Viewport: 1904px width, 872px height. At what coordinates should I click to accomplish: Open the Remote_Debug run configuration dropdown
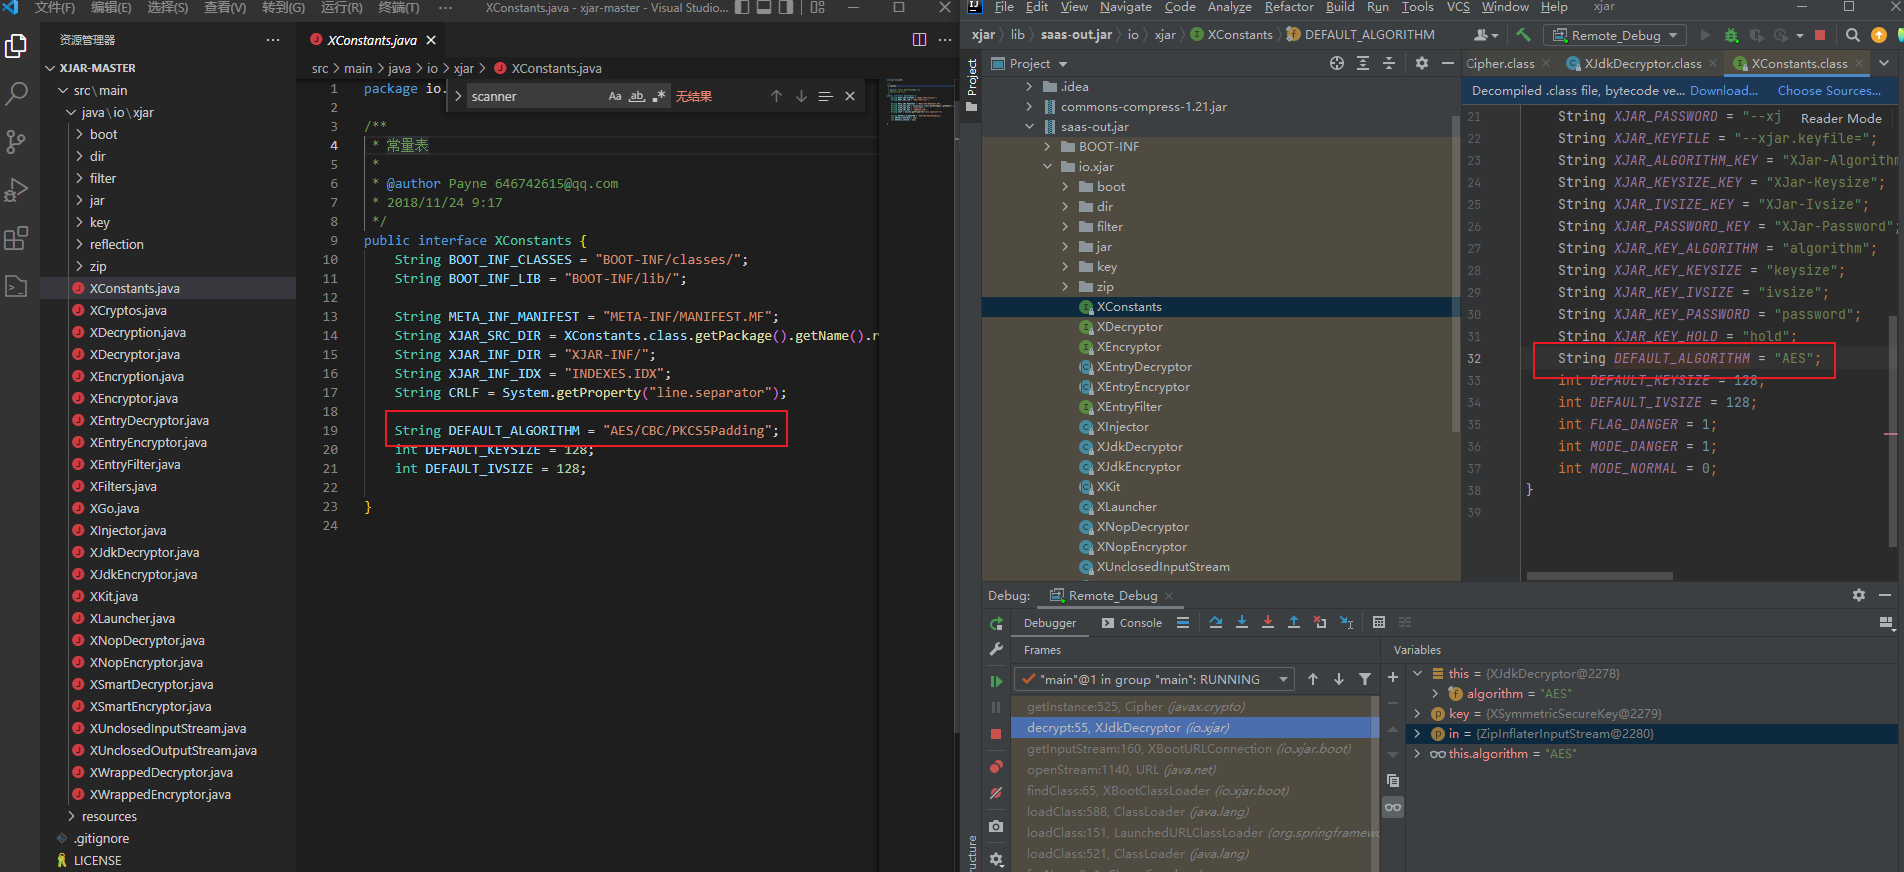coord(1615,35)
